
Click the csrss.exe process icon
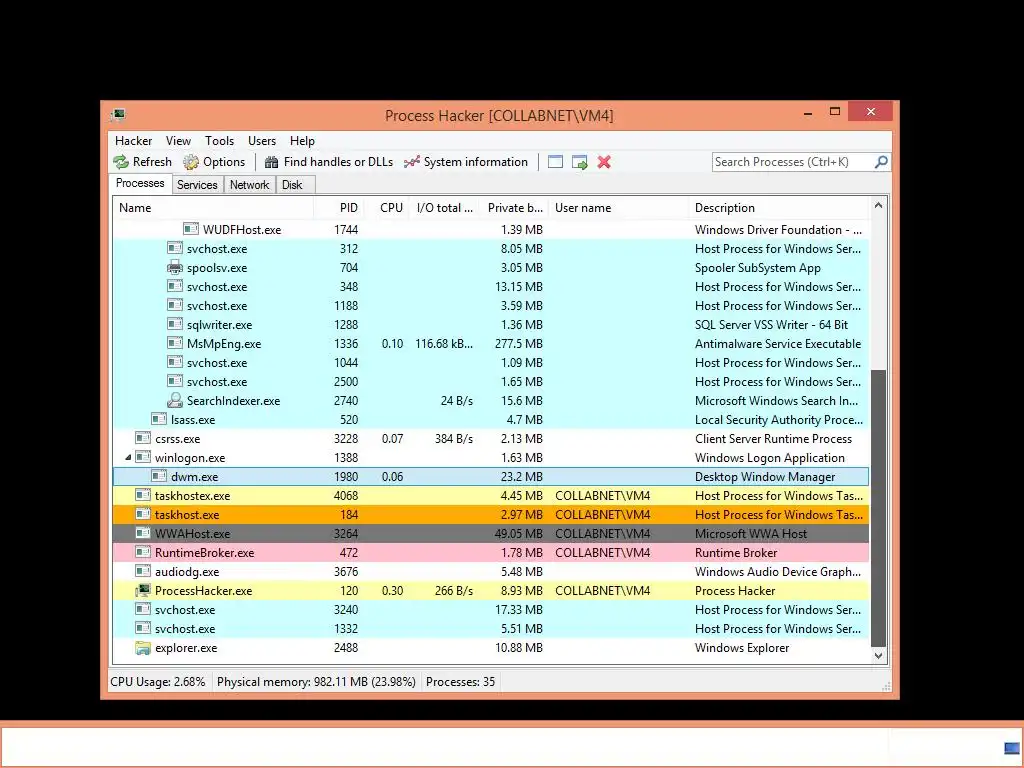[x=142, y=438]
